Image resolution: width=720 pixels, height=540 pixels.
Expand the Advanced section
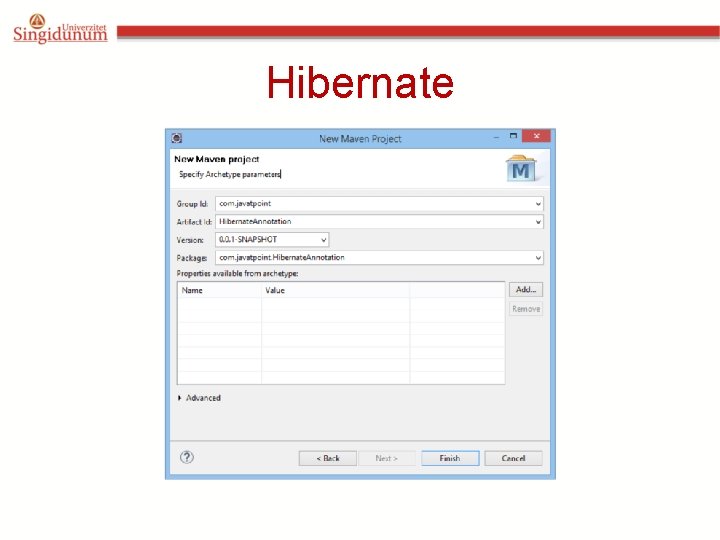click(x=180, y=398)
